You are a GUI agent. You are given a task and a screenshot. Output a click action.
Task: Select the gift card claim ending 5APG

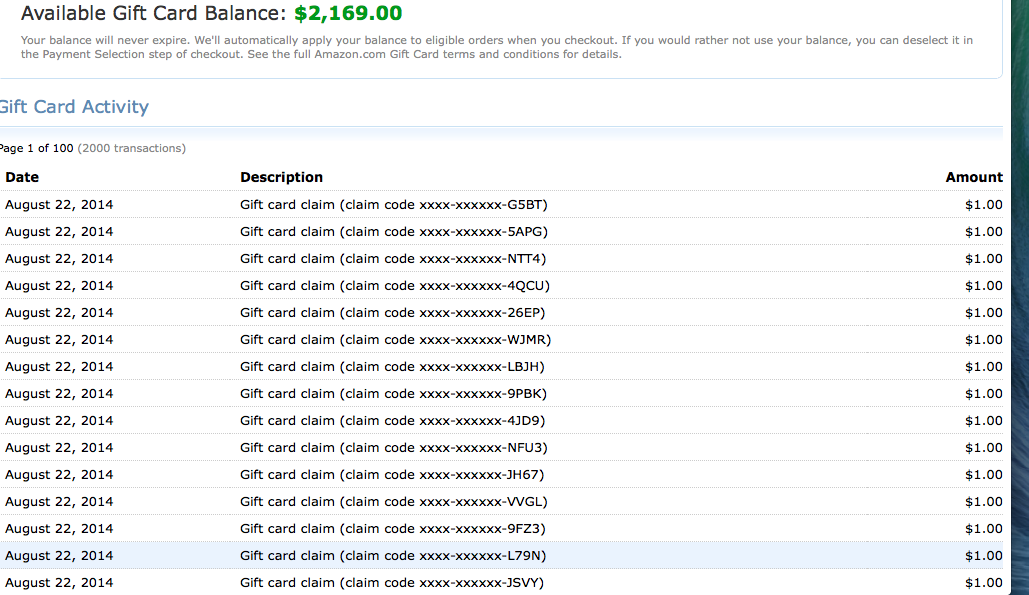pyautogui.click(x=394, y=232)
